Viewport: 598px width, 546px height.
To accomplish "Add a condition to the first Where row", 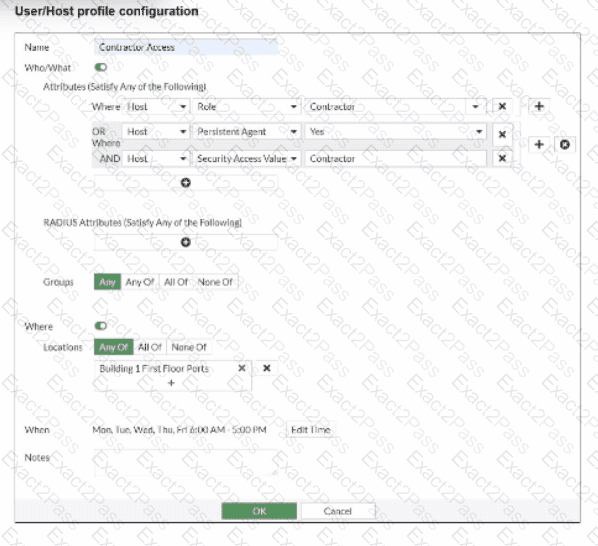I will tap(539, 106).
